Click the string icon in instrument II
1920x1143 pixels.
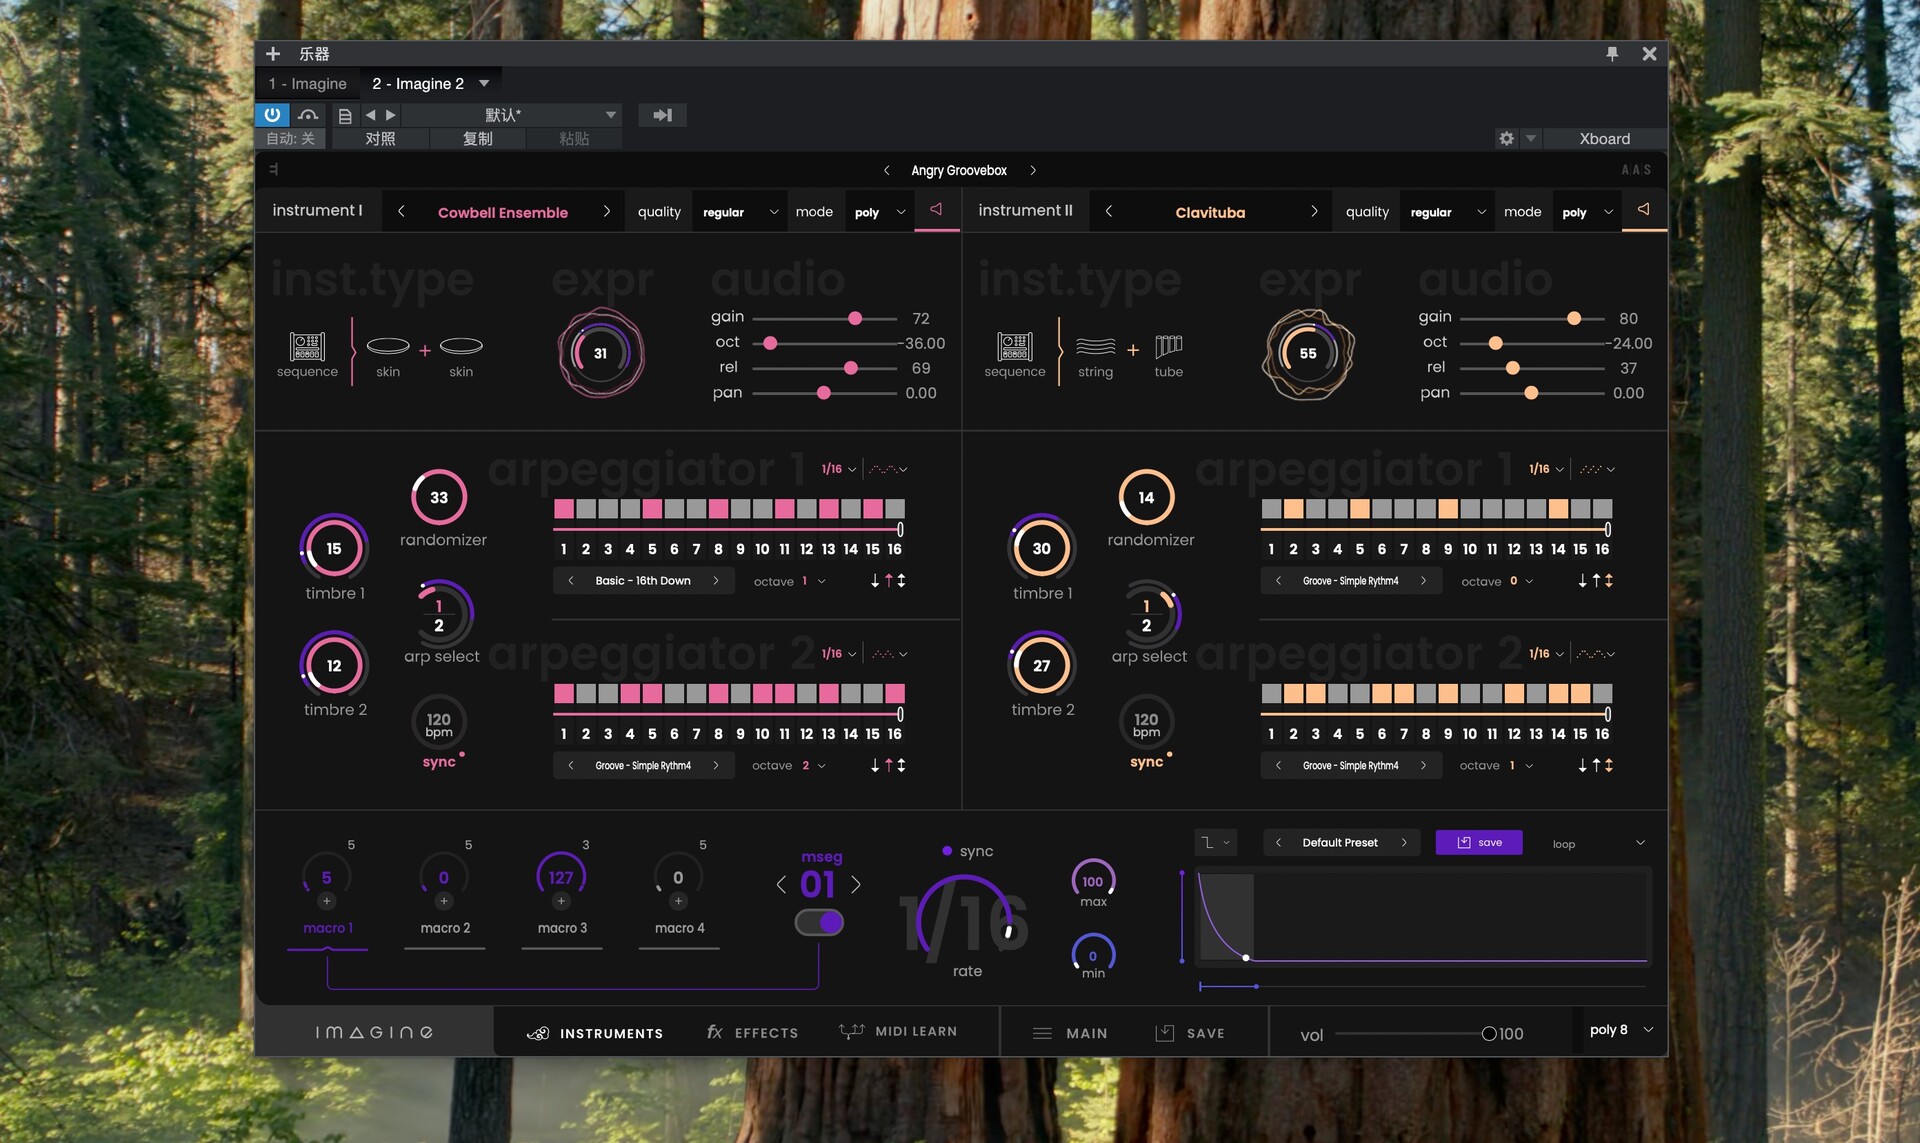(1095, 347)
